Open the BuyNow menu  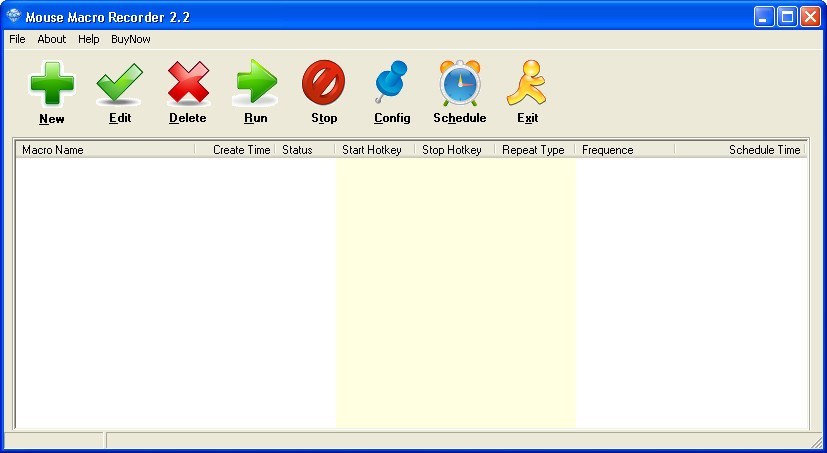[x=131, y=39]
